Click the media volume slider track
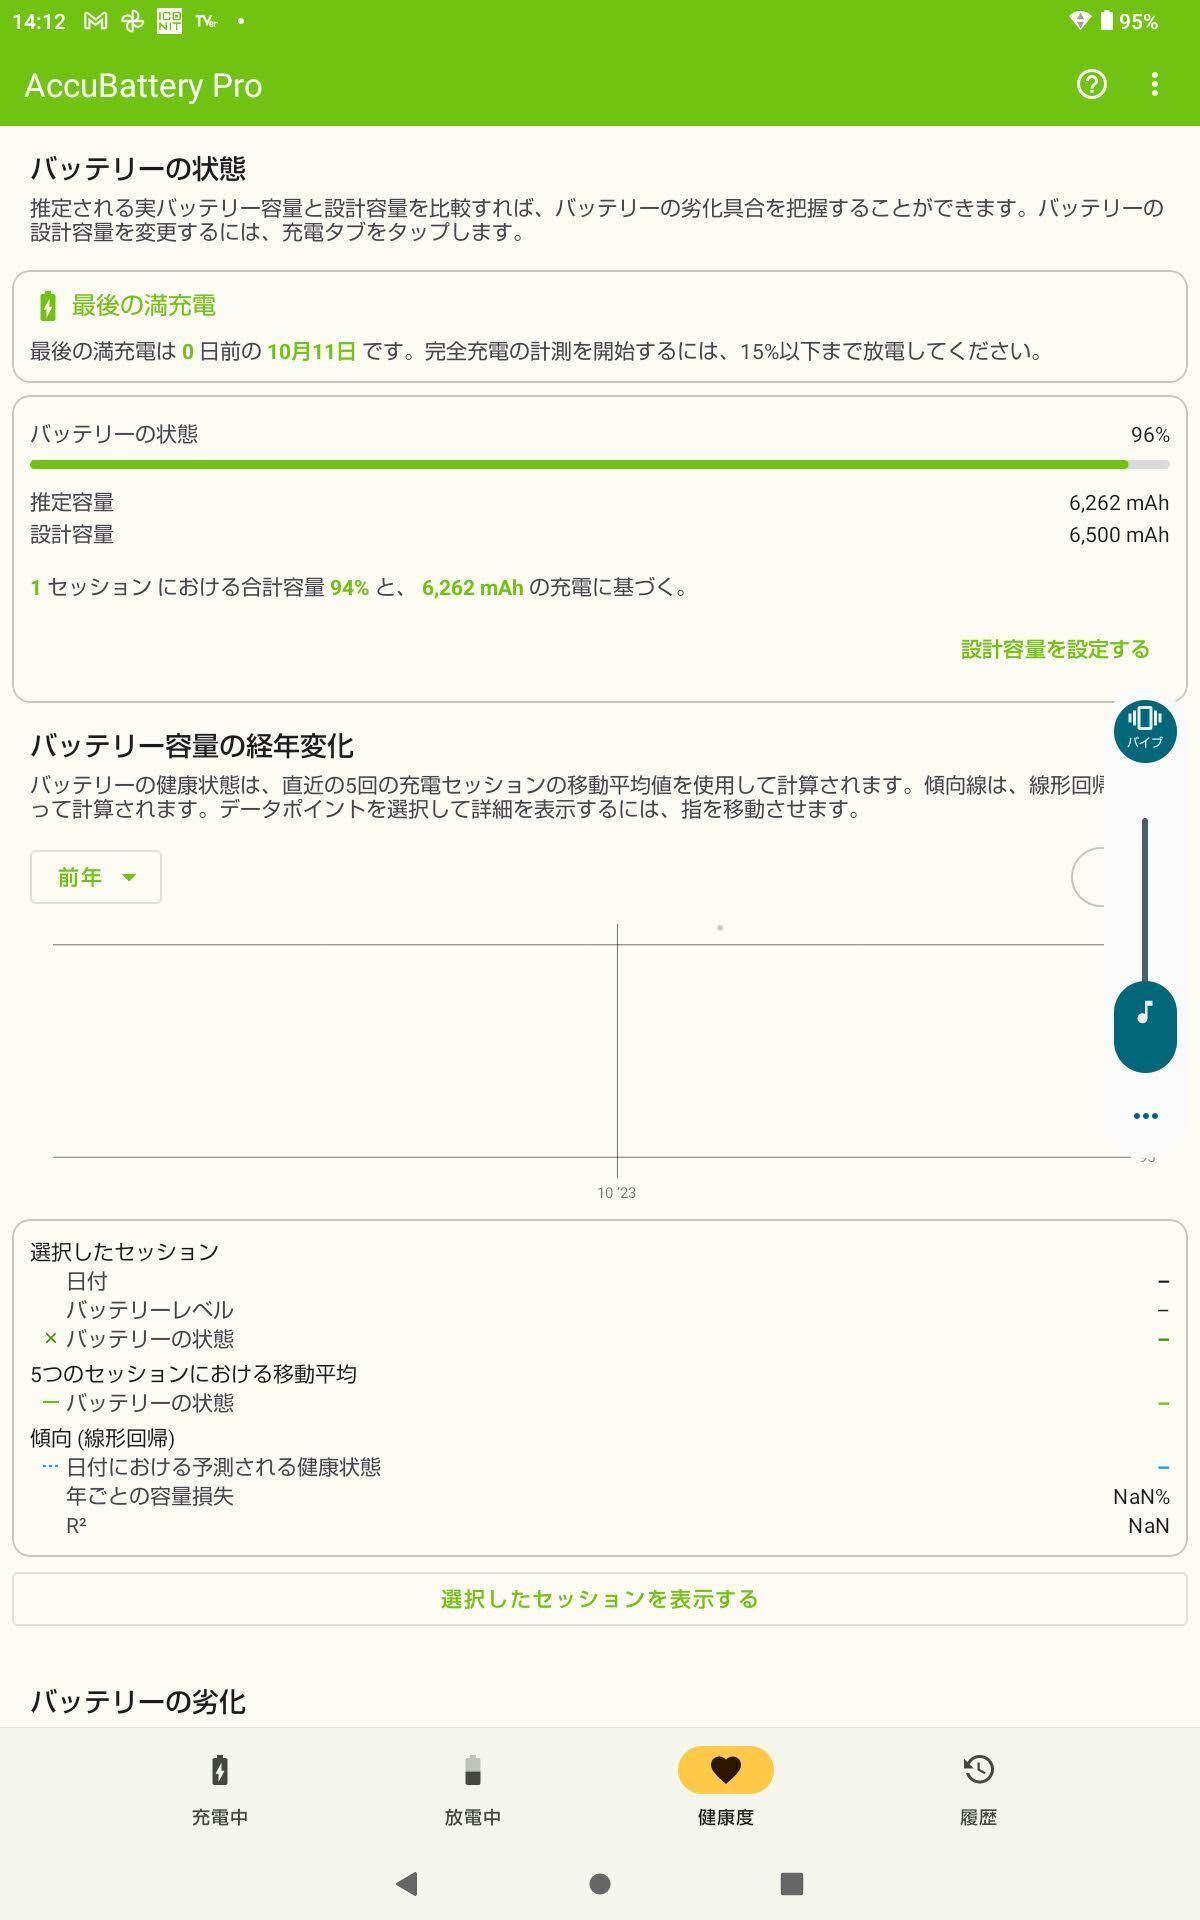 tap(1145, 900)
